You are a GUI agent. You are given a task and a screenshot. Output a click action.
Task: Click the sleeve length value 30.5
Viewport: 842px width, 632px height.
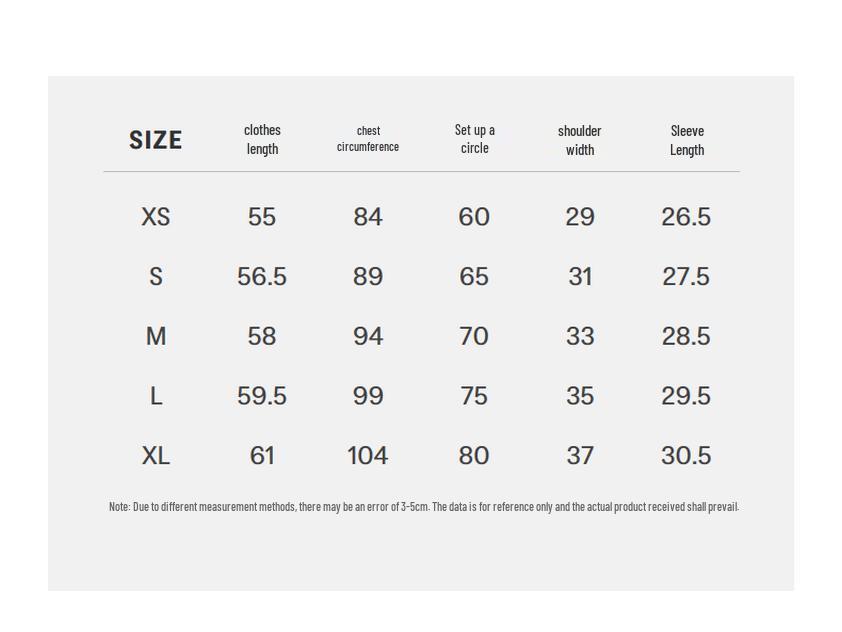pos(686,456)
